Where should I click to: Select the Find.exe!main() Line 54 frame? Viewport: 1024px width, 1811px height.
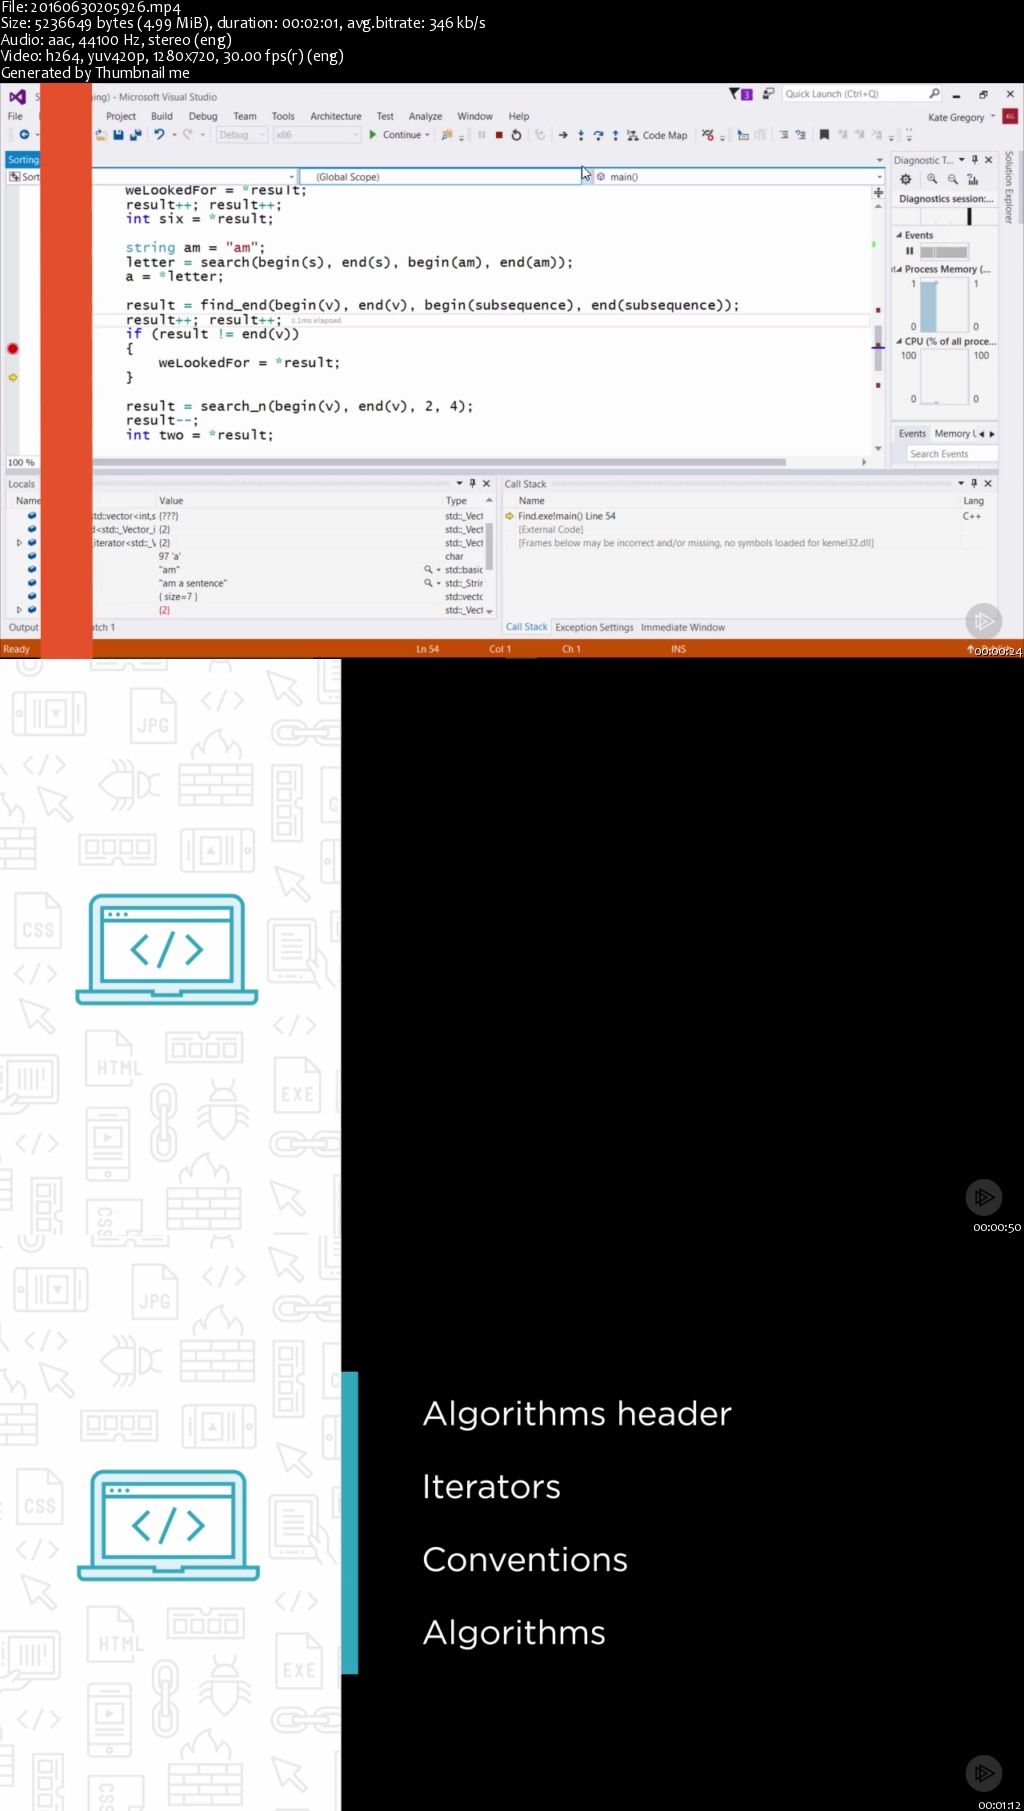(566, 516)
